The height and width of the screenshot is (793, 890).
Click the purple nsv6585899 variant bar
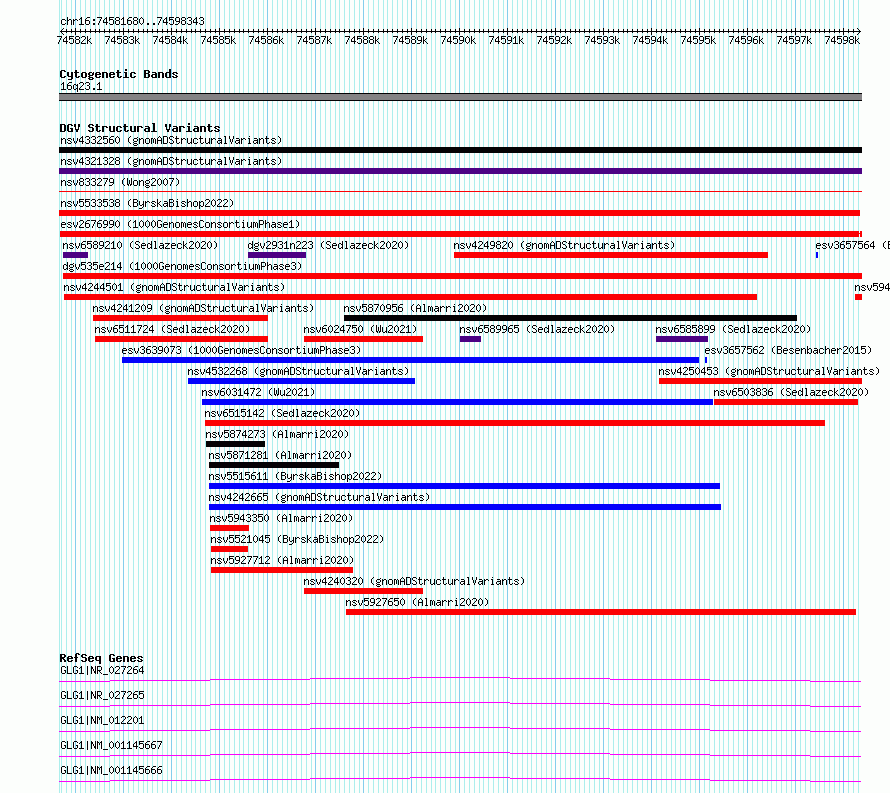[x=682, y=339]
